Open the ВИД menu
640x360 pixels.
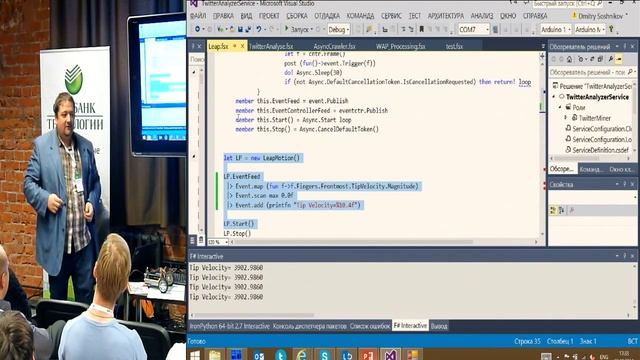(x=246, y=16)
